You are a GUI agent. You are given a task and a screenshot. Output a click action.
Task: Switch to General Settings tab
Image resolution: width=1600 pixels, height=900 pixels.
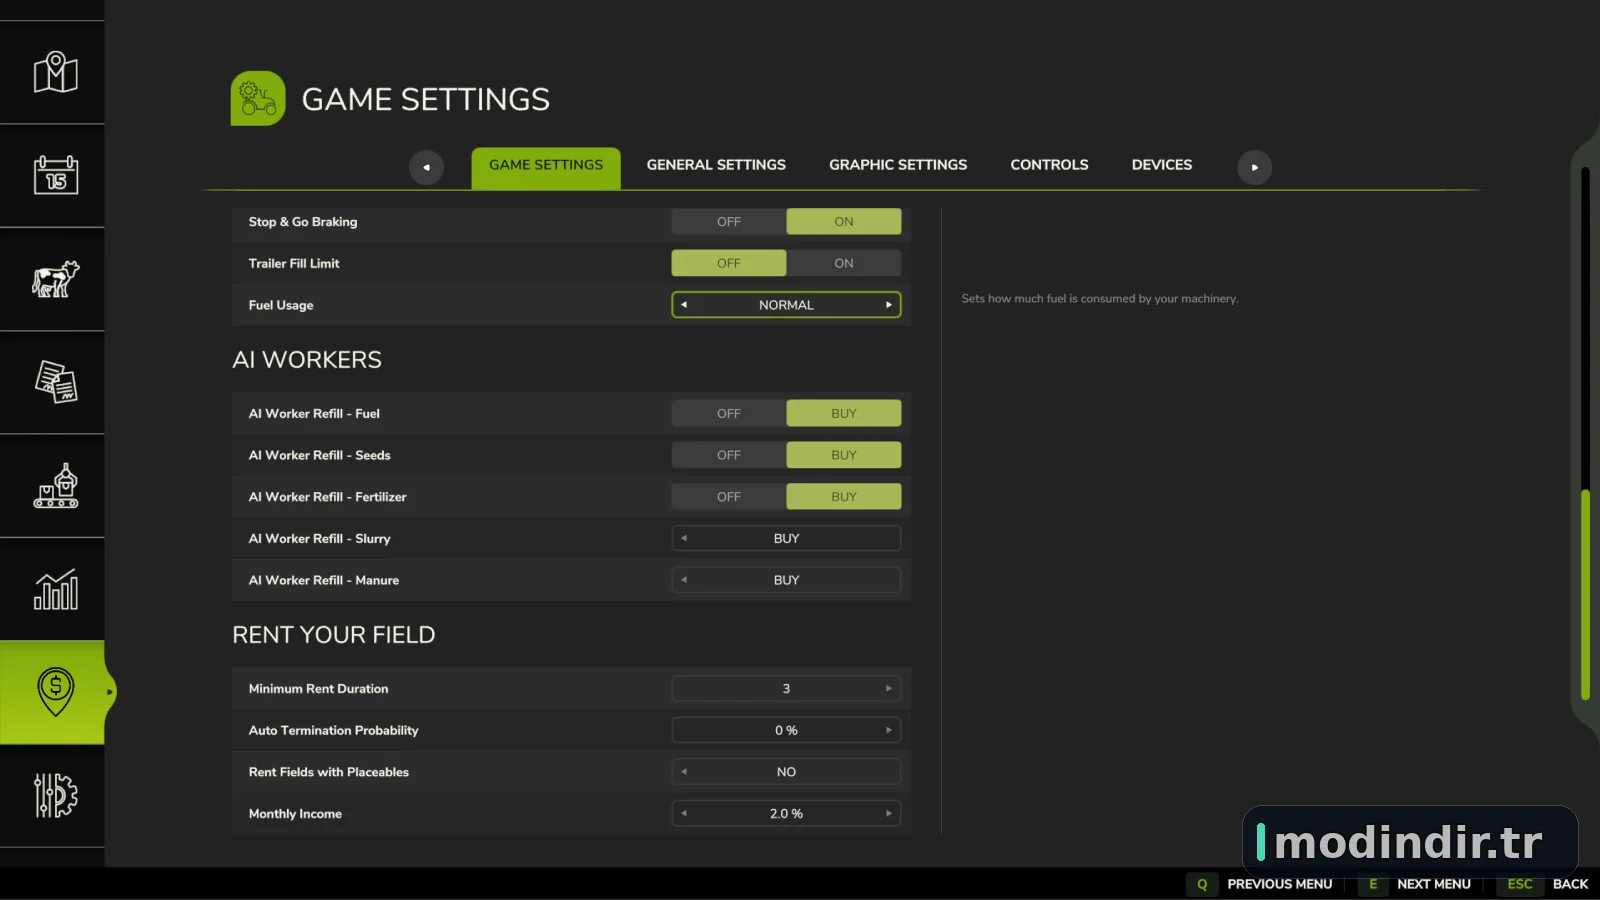click(x=716, y=165)
